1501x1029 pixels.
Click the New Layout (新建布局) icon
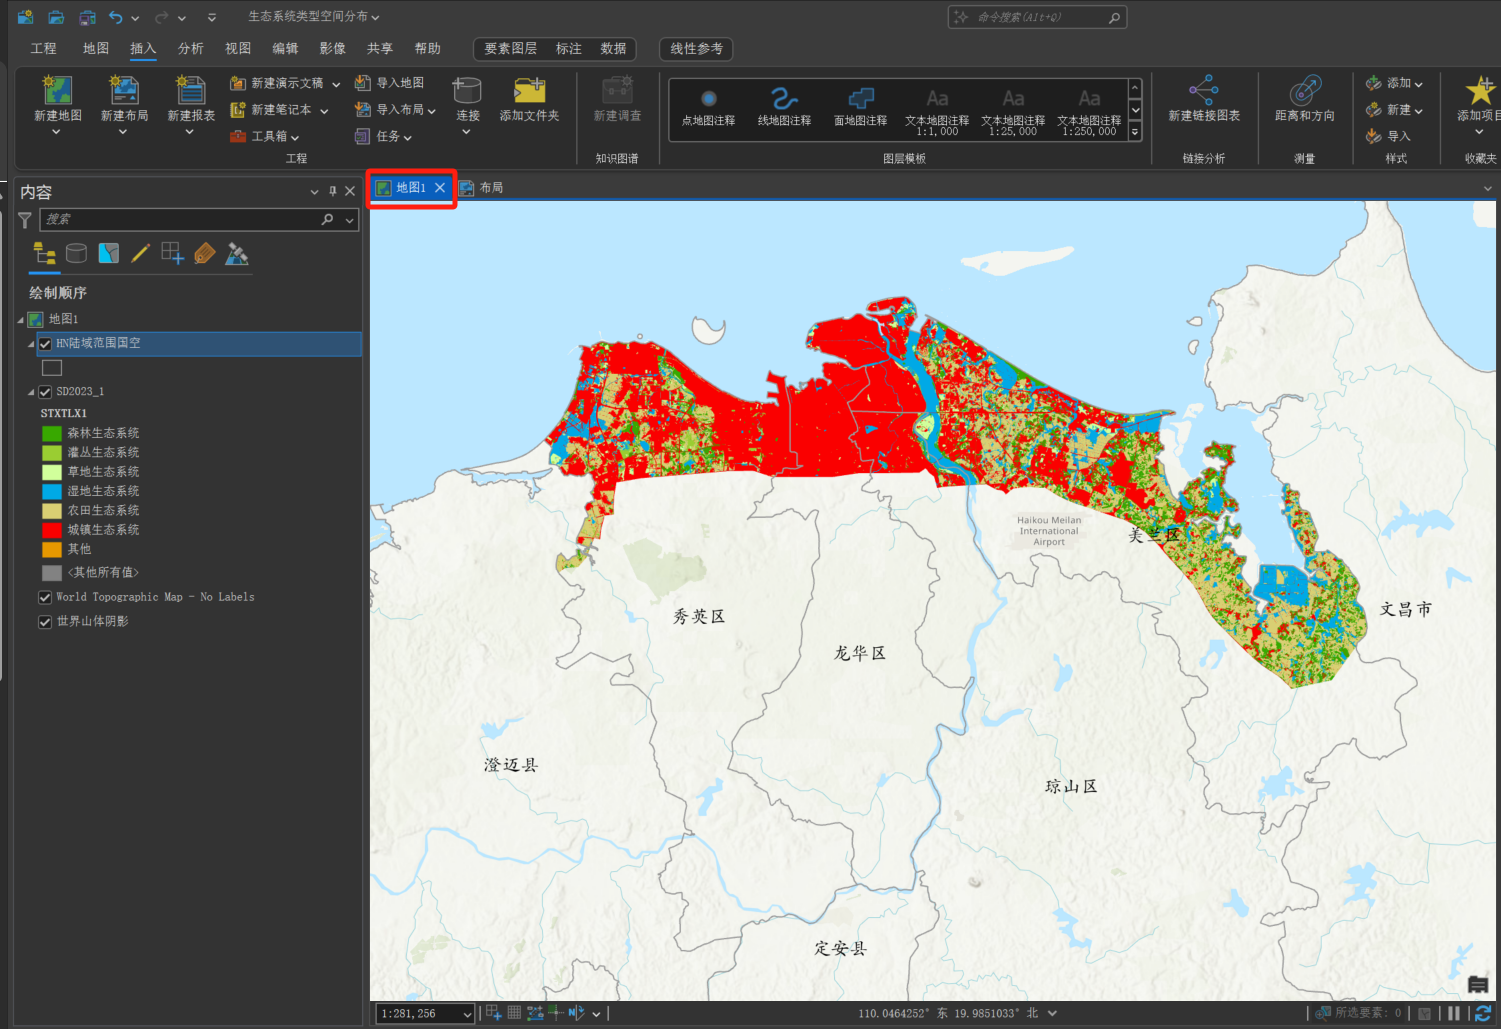click(x=124, y=92)
